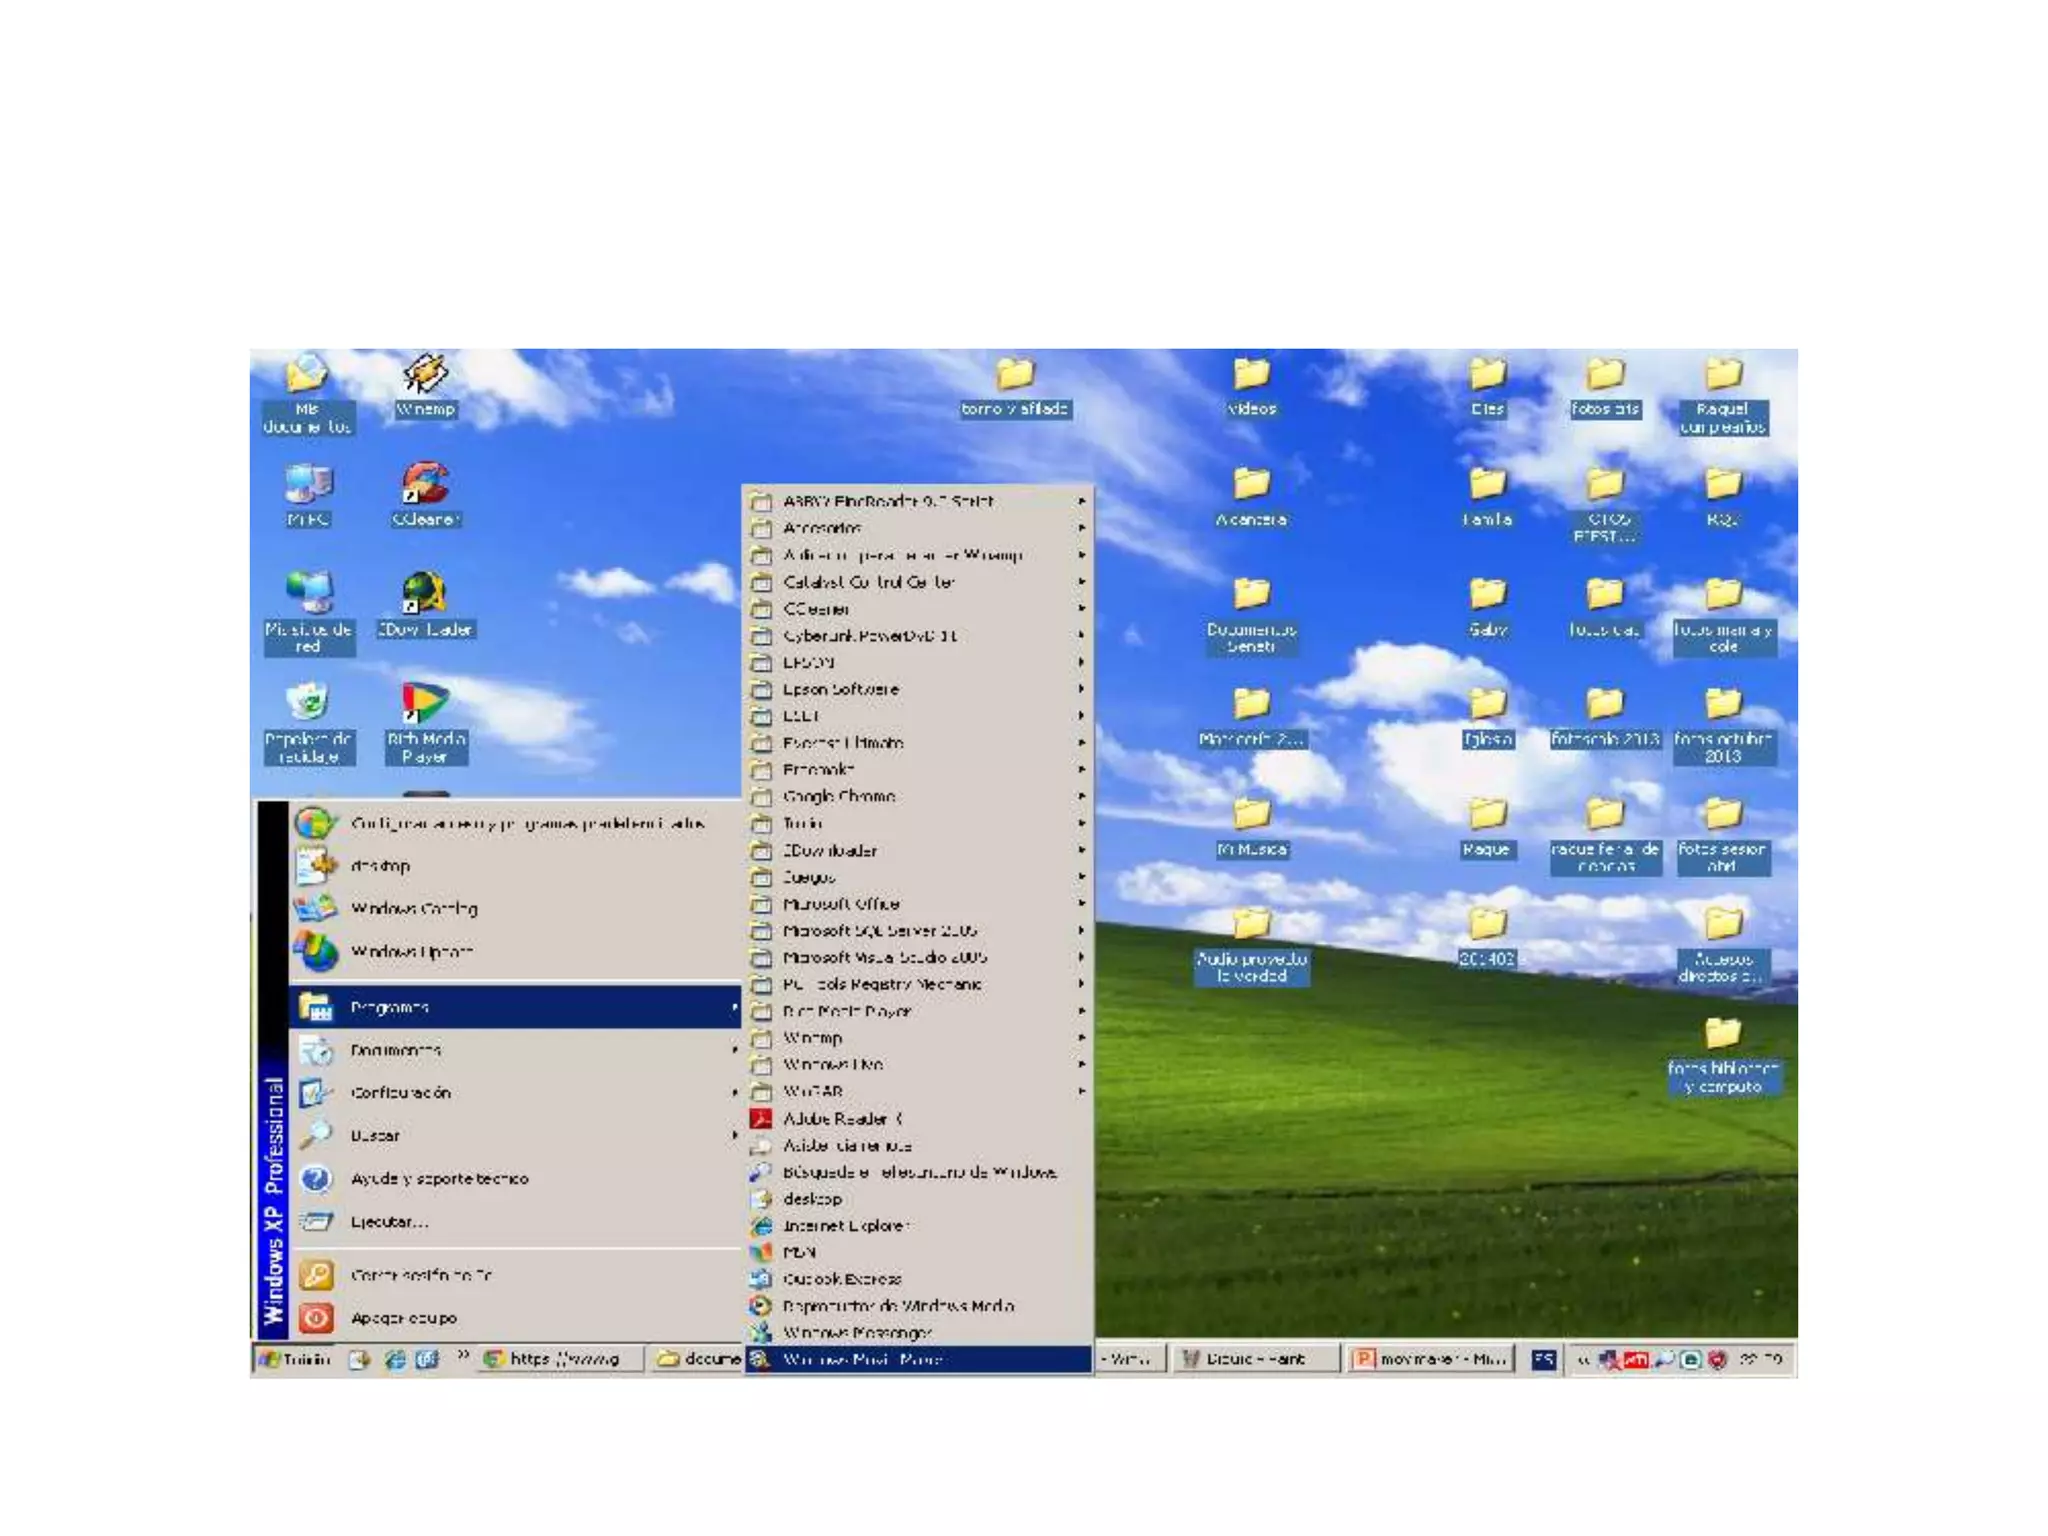Choose Ejecutar... from Start menu

(x=389, y=1221)
